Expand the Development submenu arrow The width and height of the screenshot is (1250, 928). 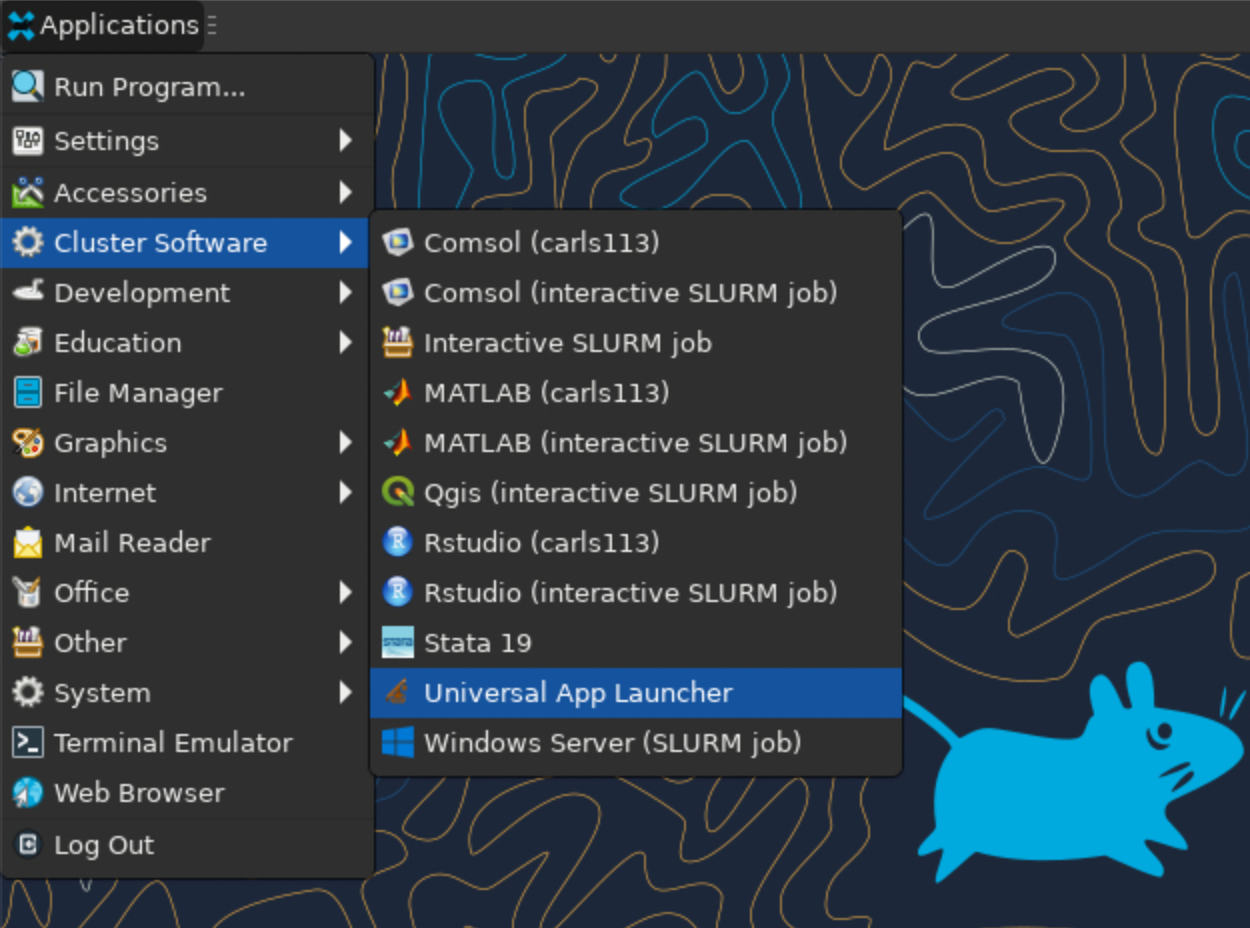[x=346, y=292]
